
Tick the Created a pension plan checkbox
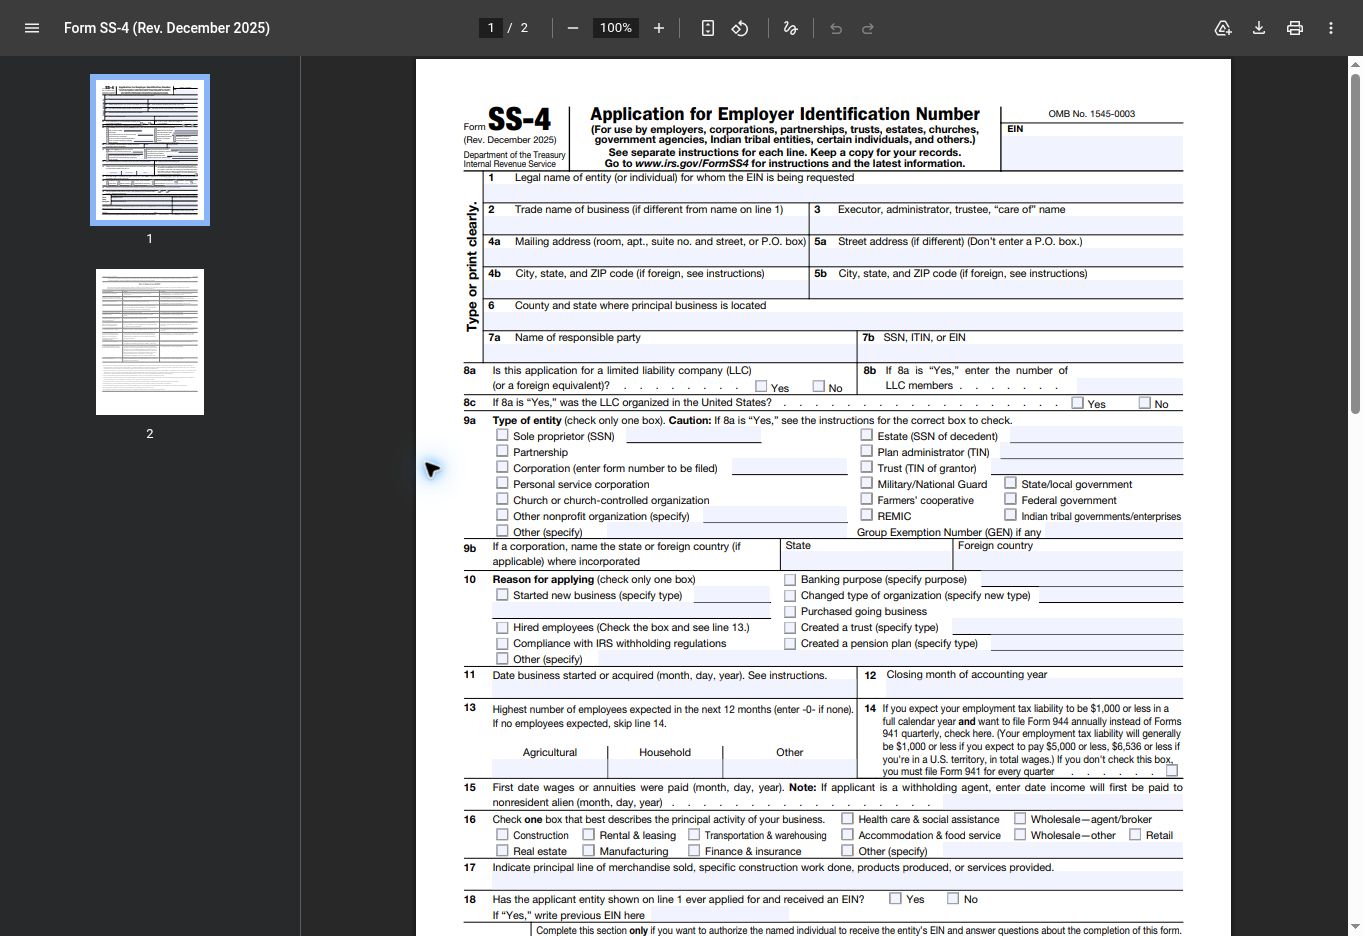pos(790,643)
